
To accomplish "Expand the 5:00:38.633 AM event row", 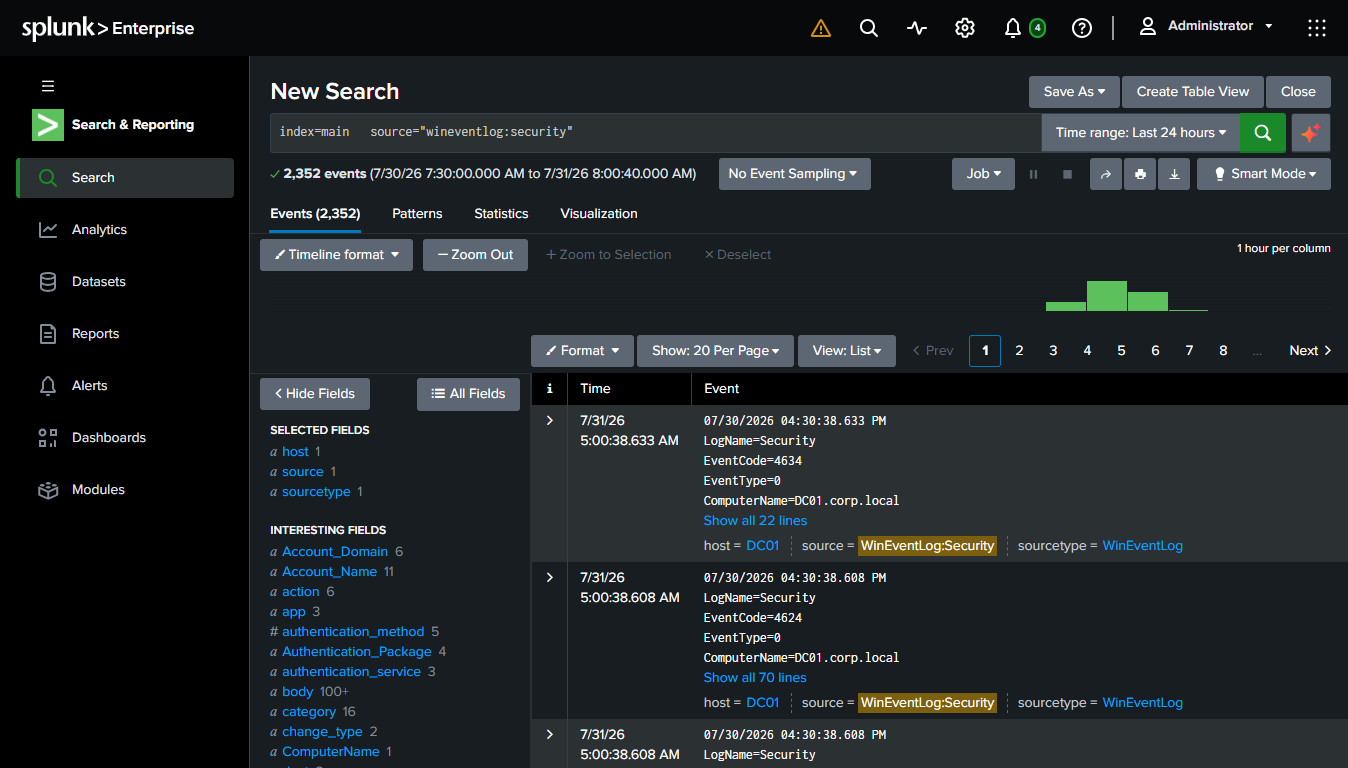I will pyautogui.click(x=549, y=421).
